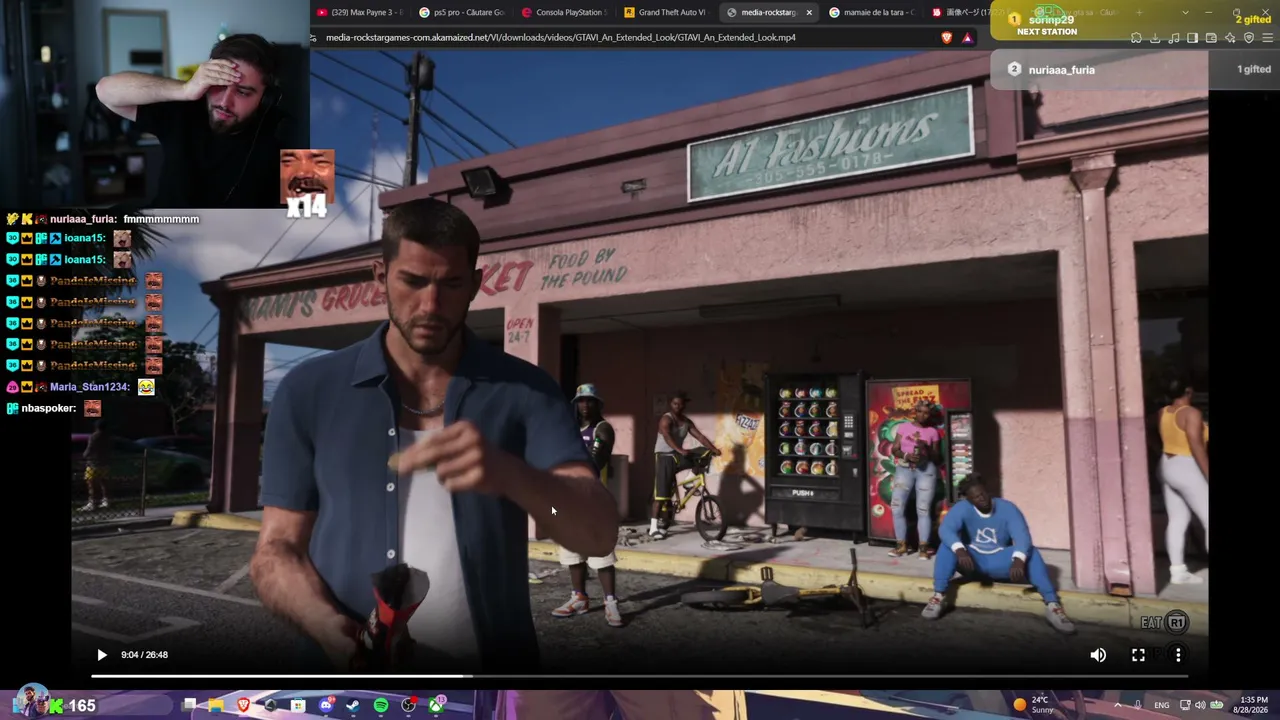Open Microsoft Store from the taskbar
This screenshot has width=1280, height=720.
click(298, 705)
